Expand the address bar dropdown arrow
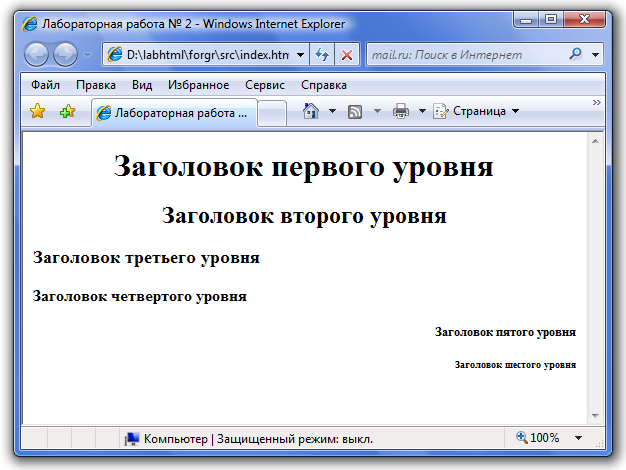The width and height of the screenshot is (626, 470). [301, 55]
